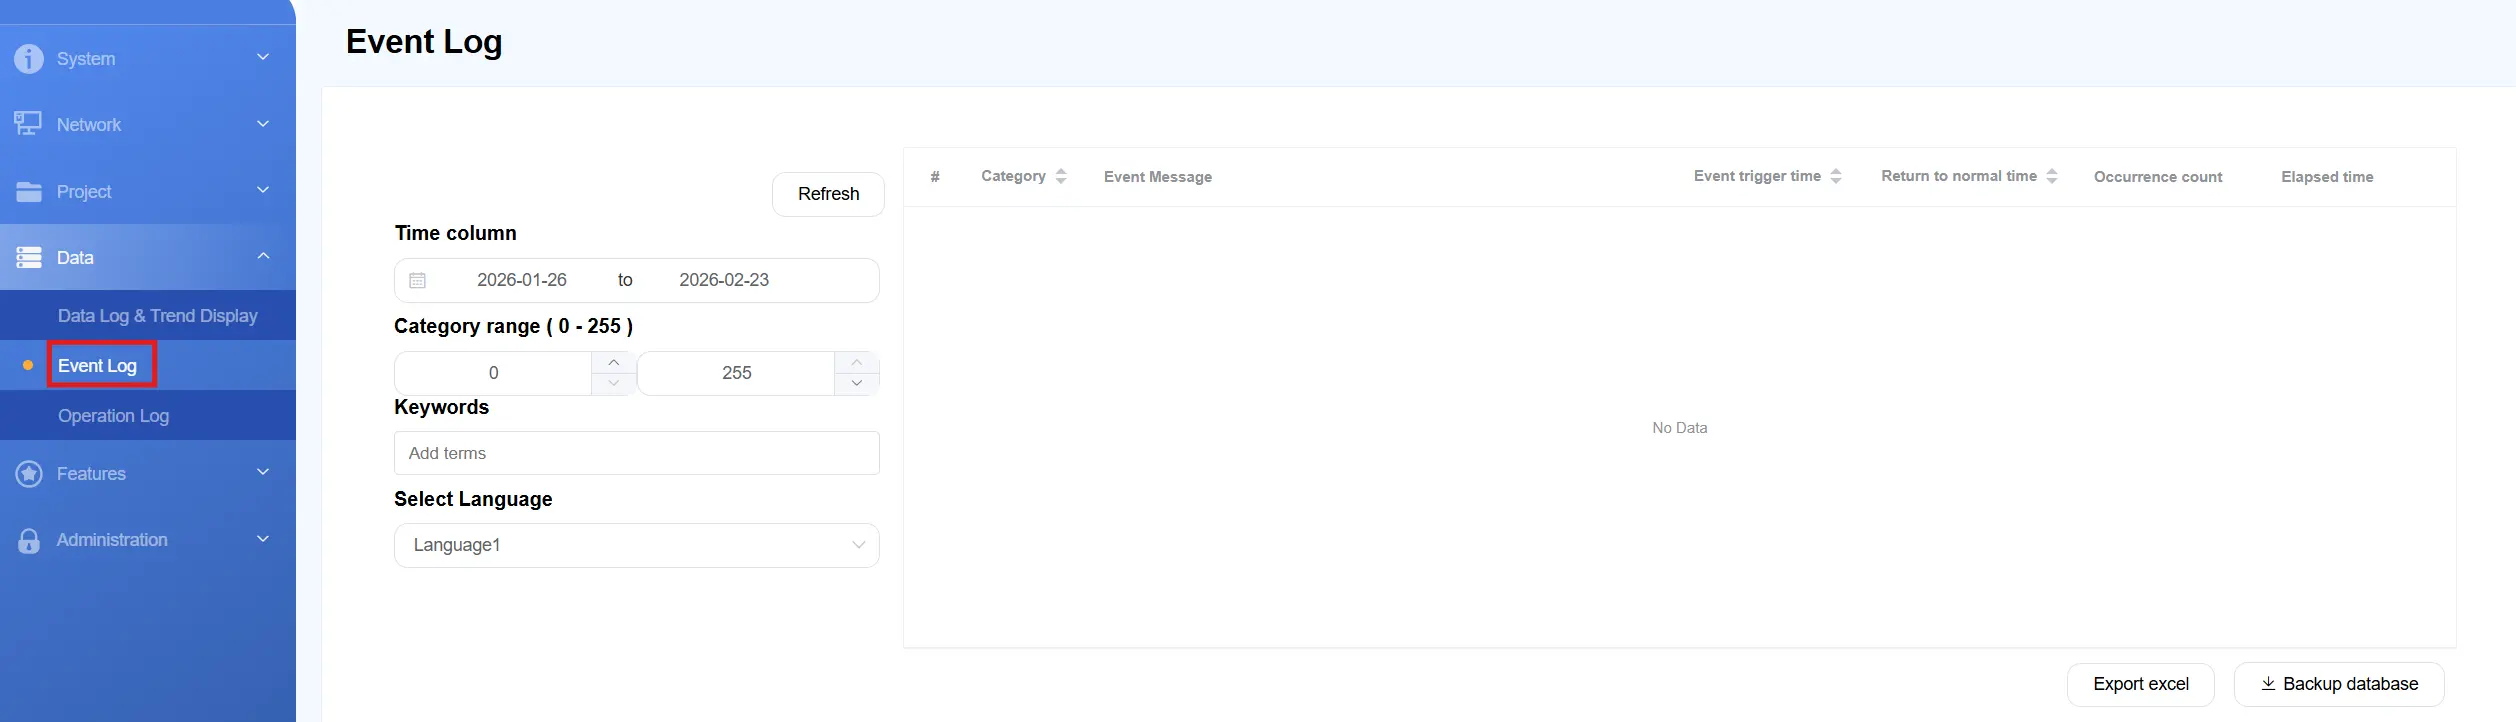This screenshot has width=2516, height=722.
Task: Click the Export excel button
Action: tap(2140, 684)
